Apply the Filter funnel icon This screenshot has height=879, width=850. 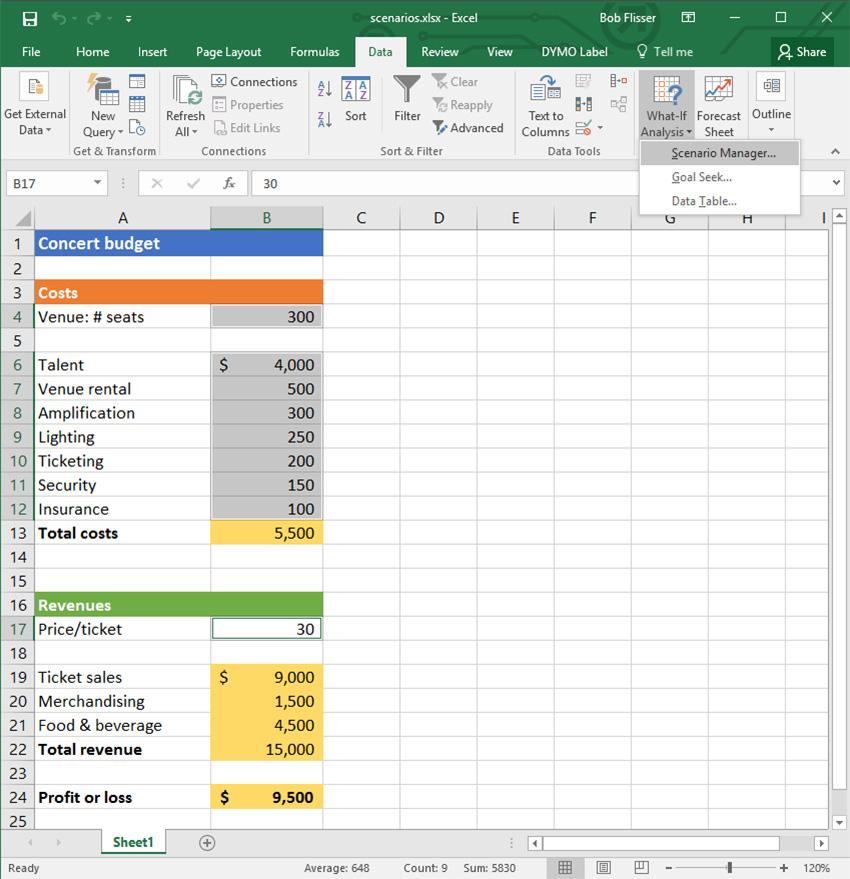(407, 99)
